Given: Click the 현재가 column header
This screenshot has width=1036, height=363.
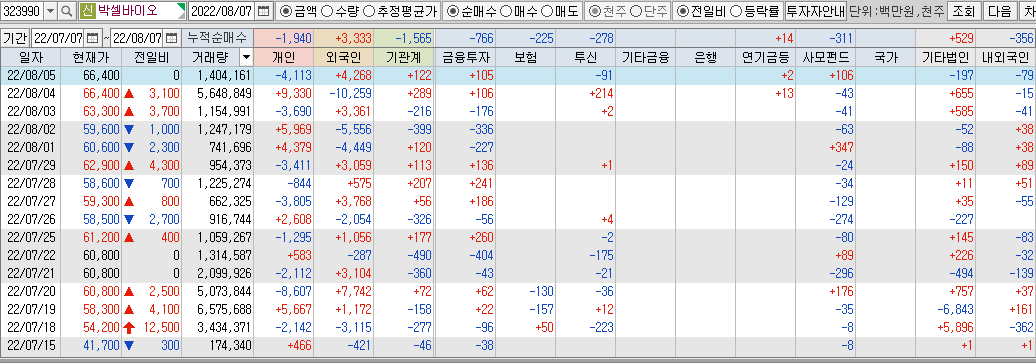Looking at the screenshot, I should pos(91,58).
